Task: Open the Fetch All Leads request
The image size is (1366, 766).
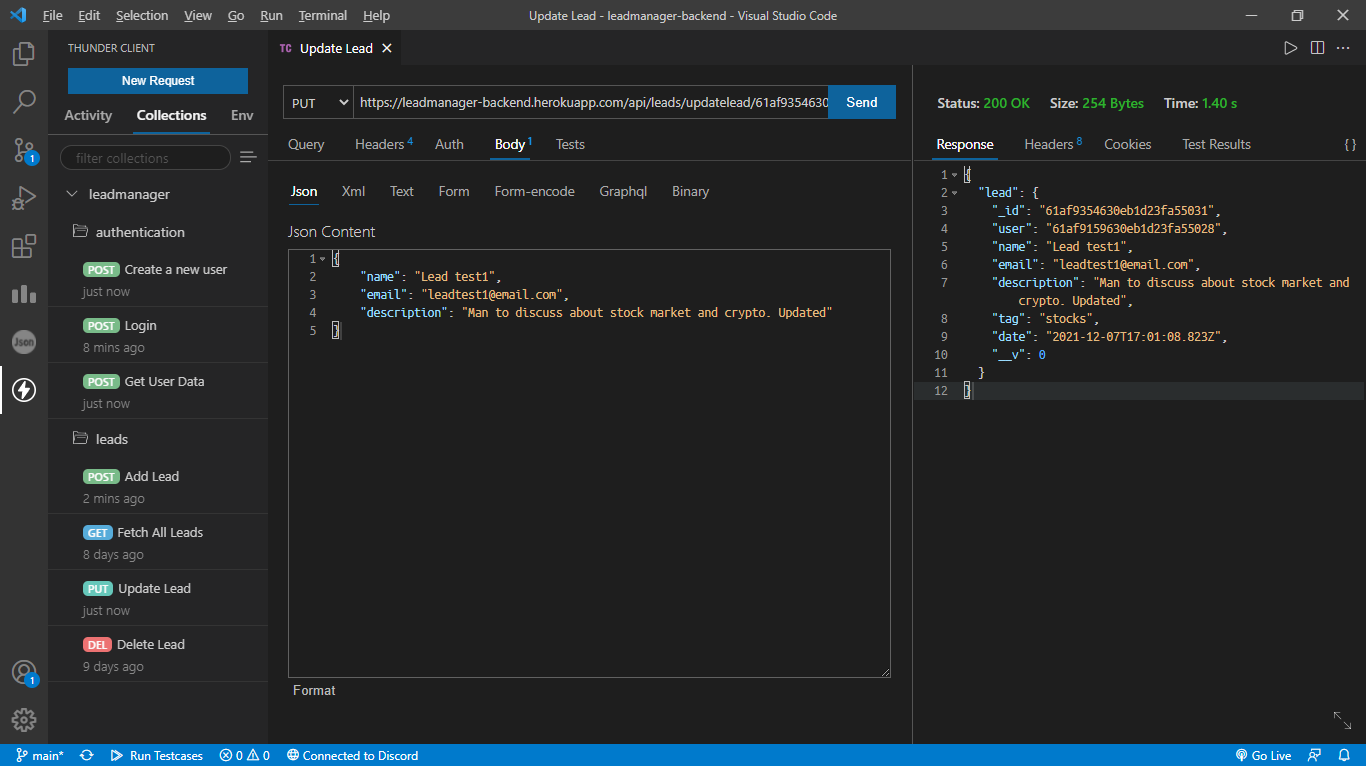Action: 158,542
